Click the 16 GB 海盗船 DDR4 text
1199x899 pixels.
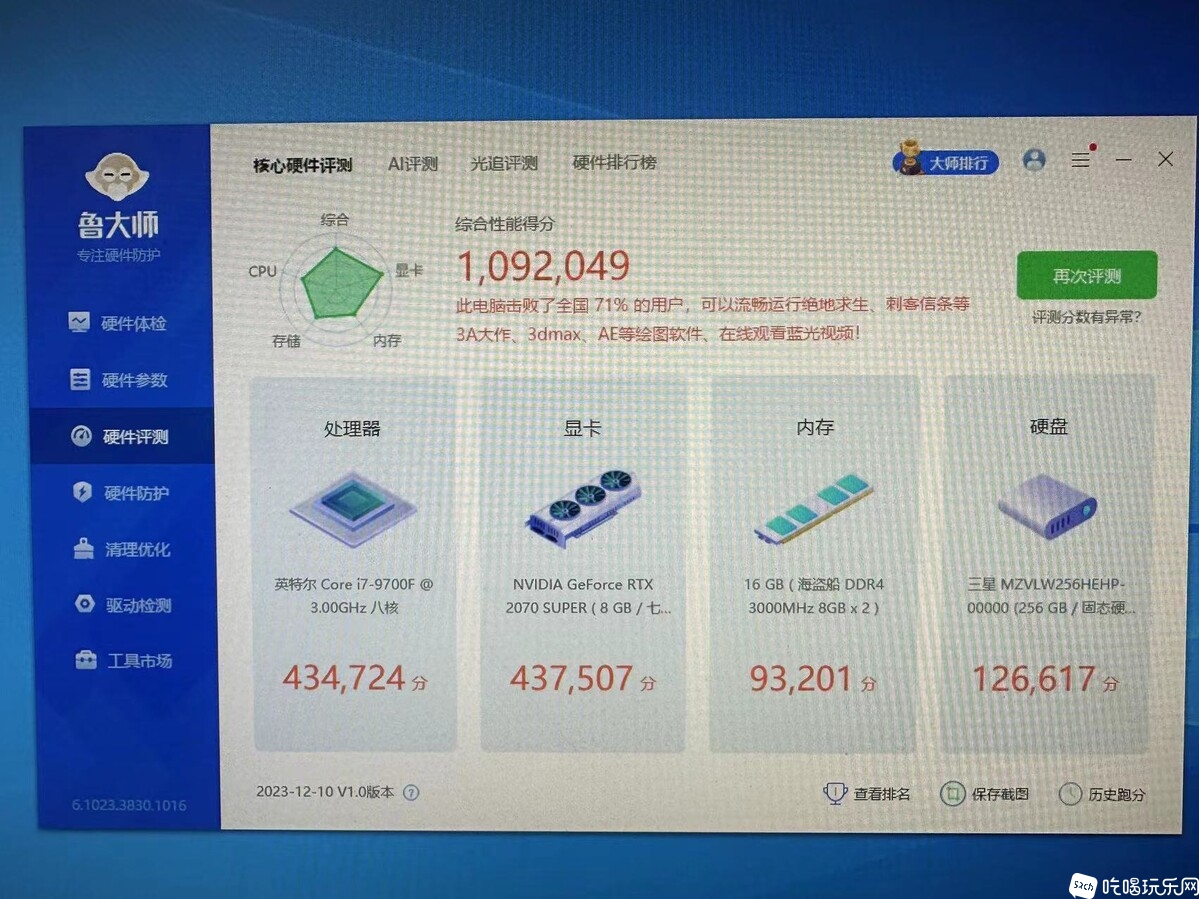click(813, 596)
